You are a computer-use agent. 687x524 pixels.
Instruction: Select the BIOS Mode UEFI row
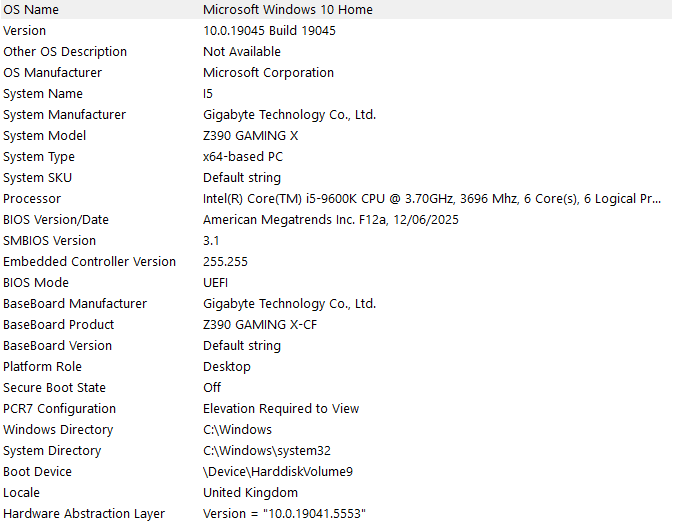(336, 283)
